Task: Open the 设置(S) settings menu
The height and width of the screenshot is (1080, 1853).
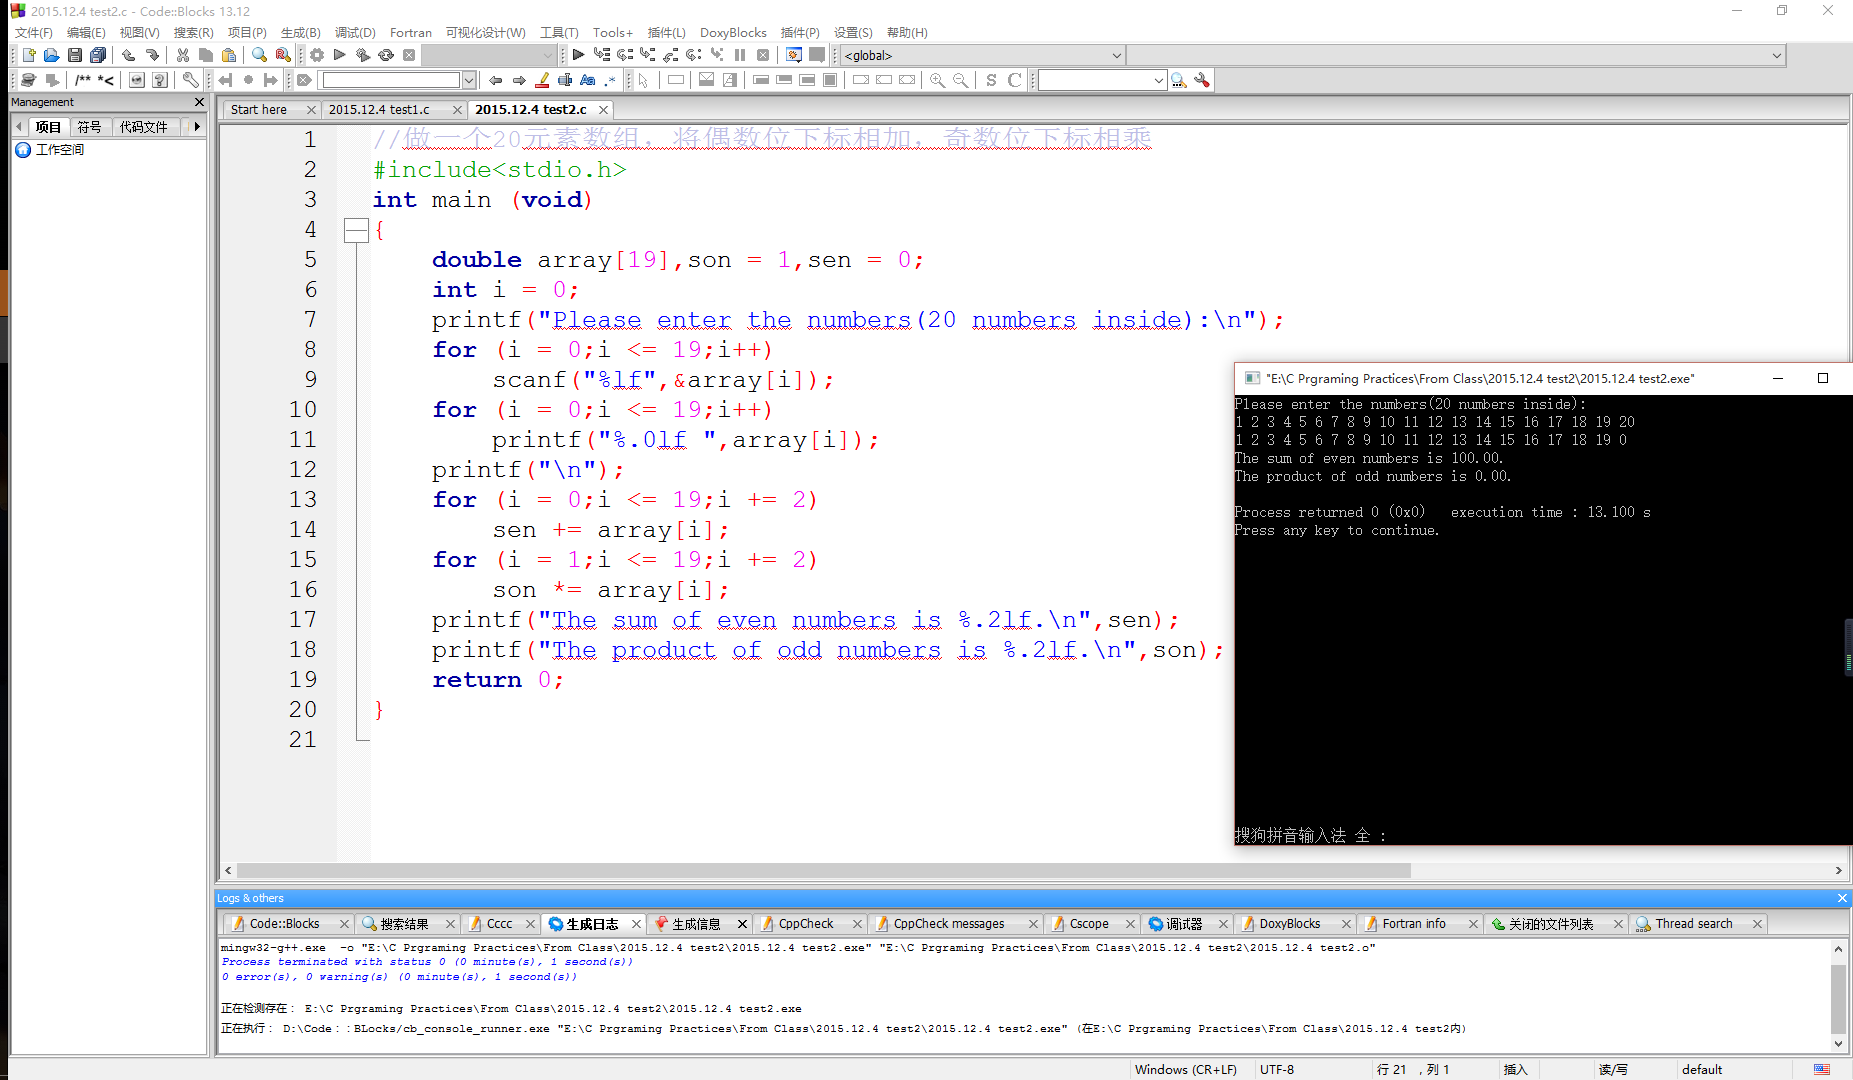Action: pos(853,32)
